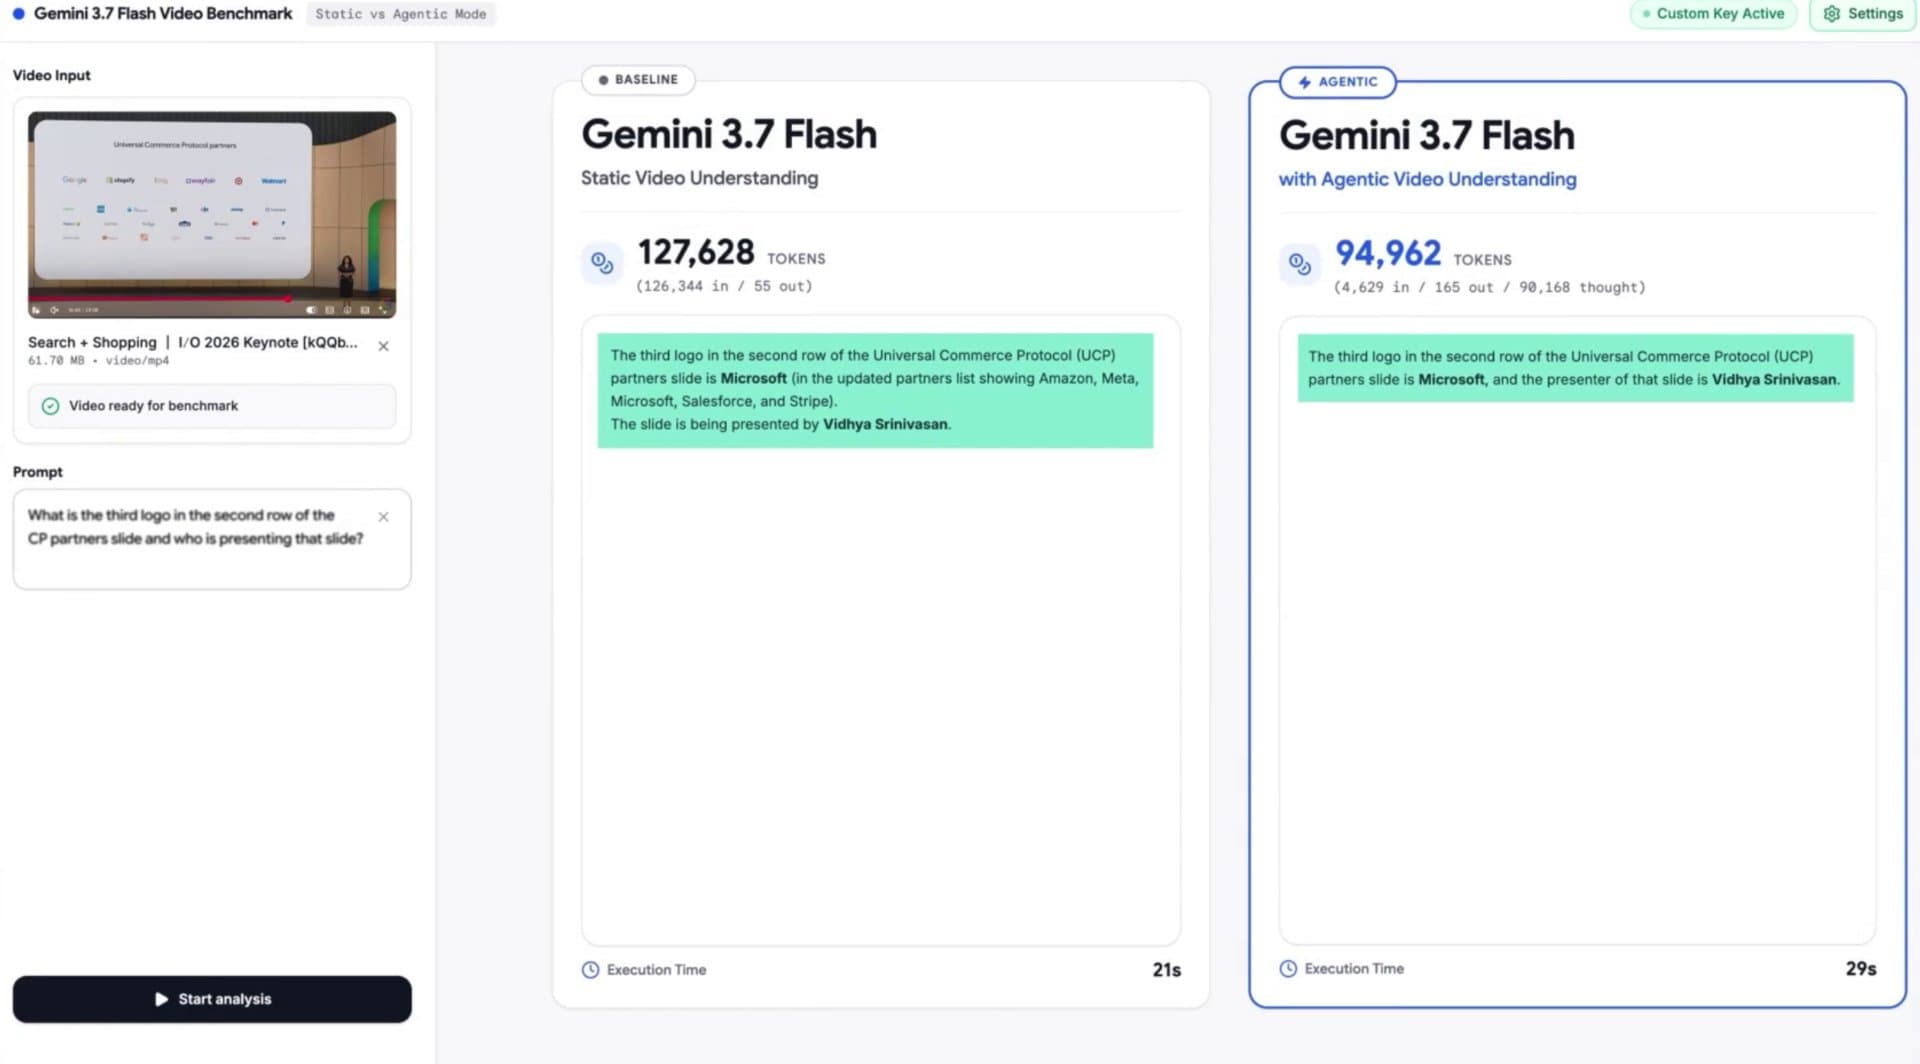Click the video file name text
This screenshot has width=1920, height=1064.
tap(192, 342)
